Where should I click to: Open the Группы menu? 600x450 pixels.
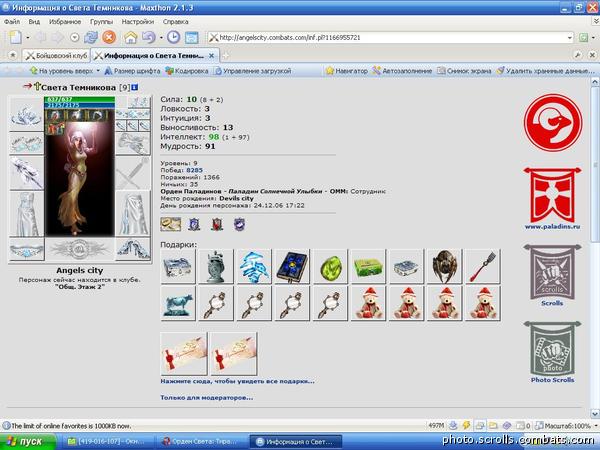point(101,22)
